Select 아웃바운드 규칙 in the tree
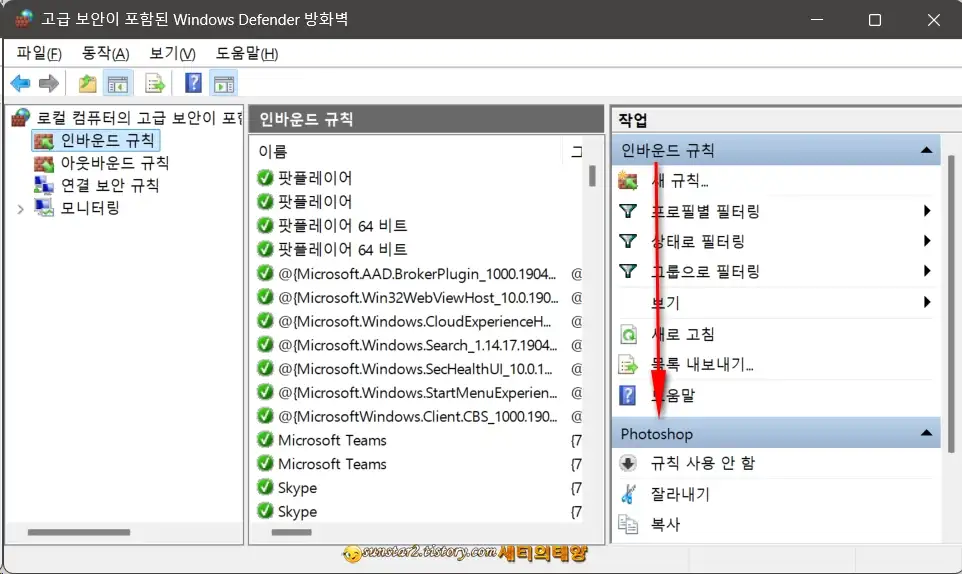The height and width of the screenshot is (574, 962). 115,163
